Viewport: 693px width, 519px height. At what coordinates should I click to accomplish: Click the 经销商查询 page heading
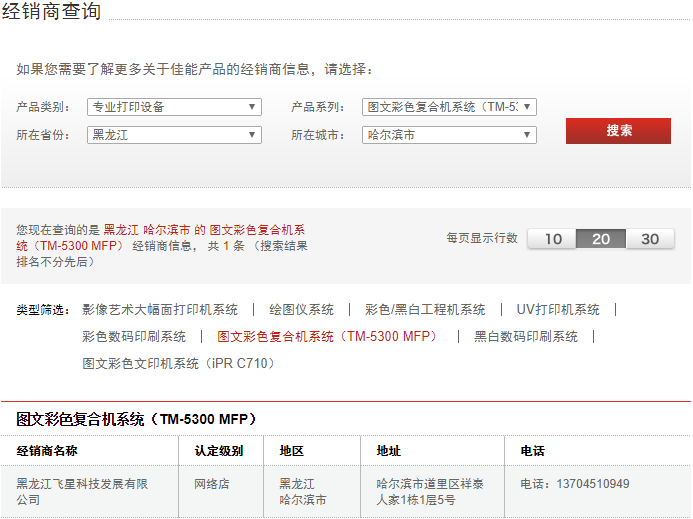pos(51,11)
